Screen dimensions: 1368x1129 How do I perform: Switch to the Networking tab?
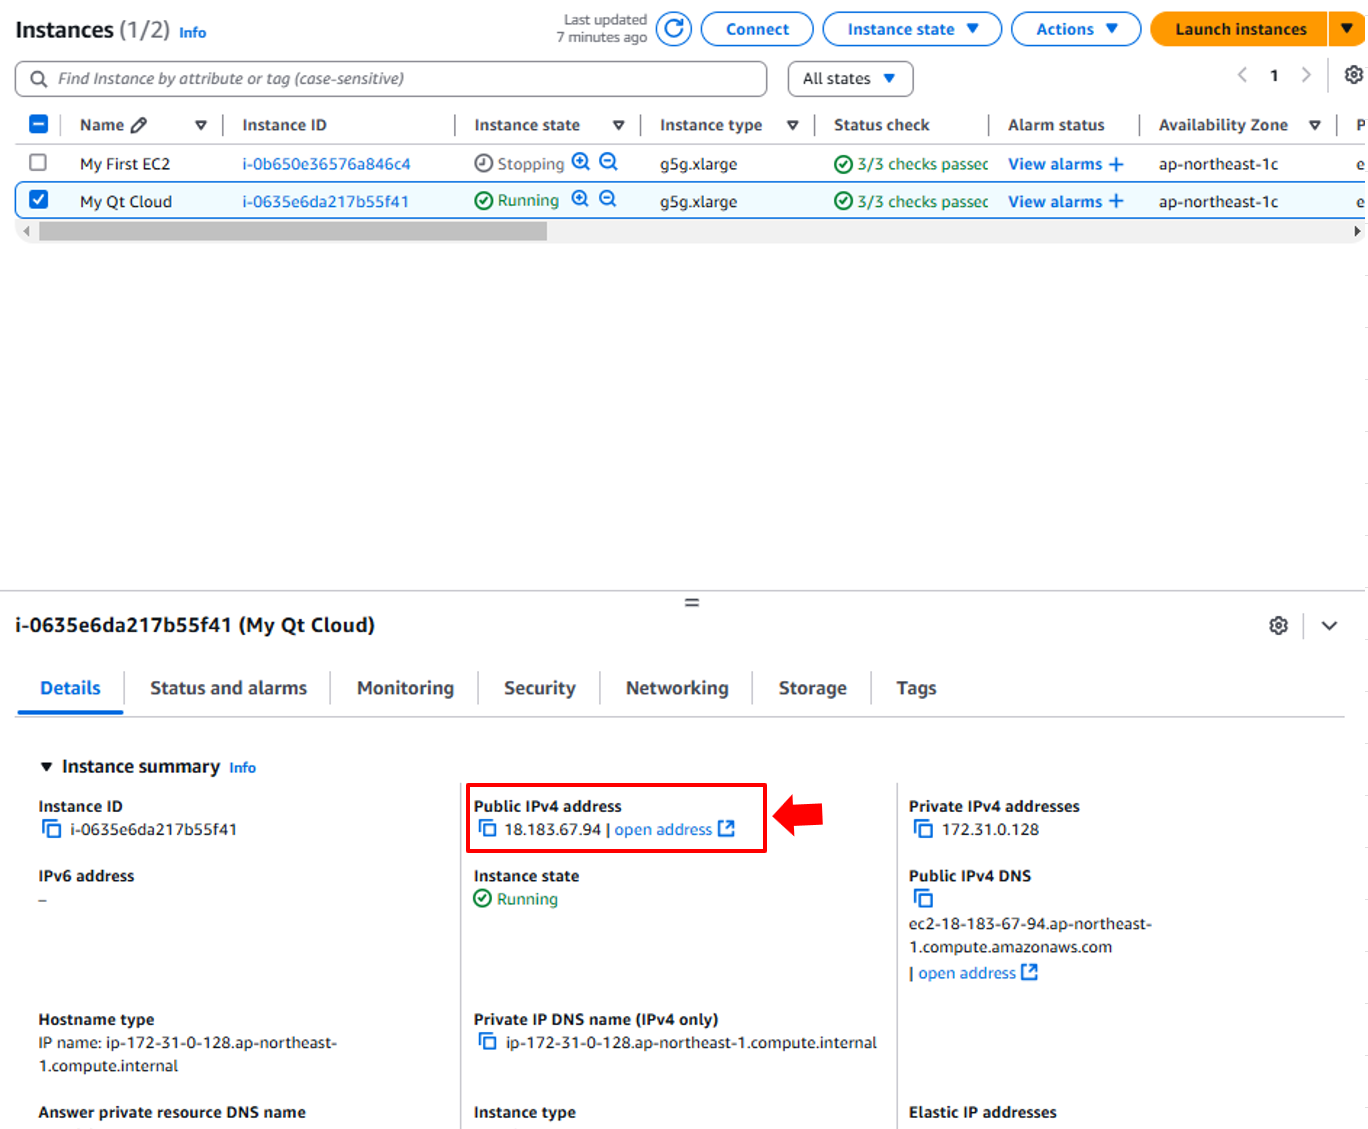point(676,688)
